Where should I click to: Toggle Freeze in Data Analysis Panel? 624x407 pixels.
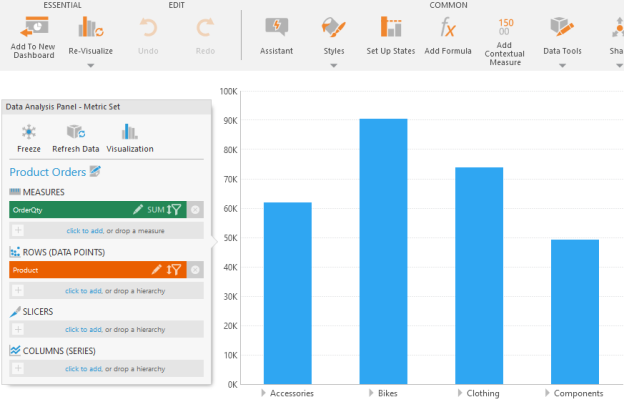(29, 132)
